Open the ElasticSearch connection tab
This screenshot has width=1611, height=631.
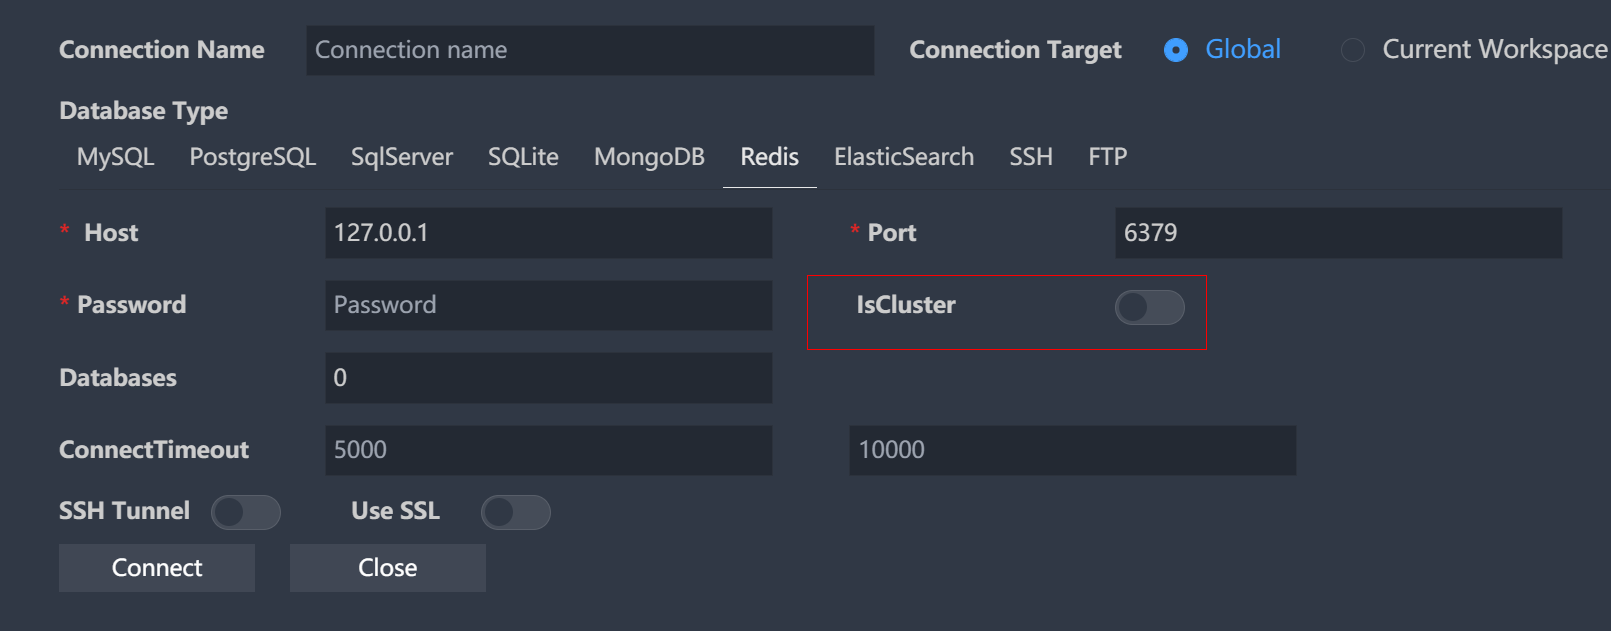coord(903,157)
